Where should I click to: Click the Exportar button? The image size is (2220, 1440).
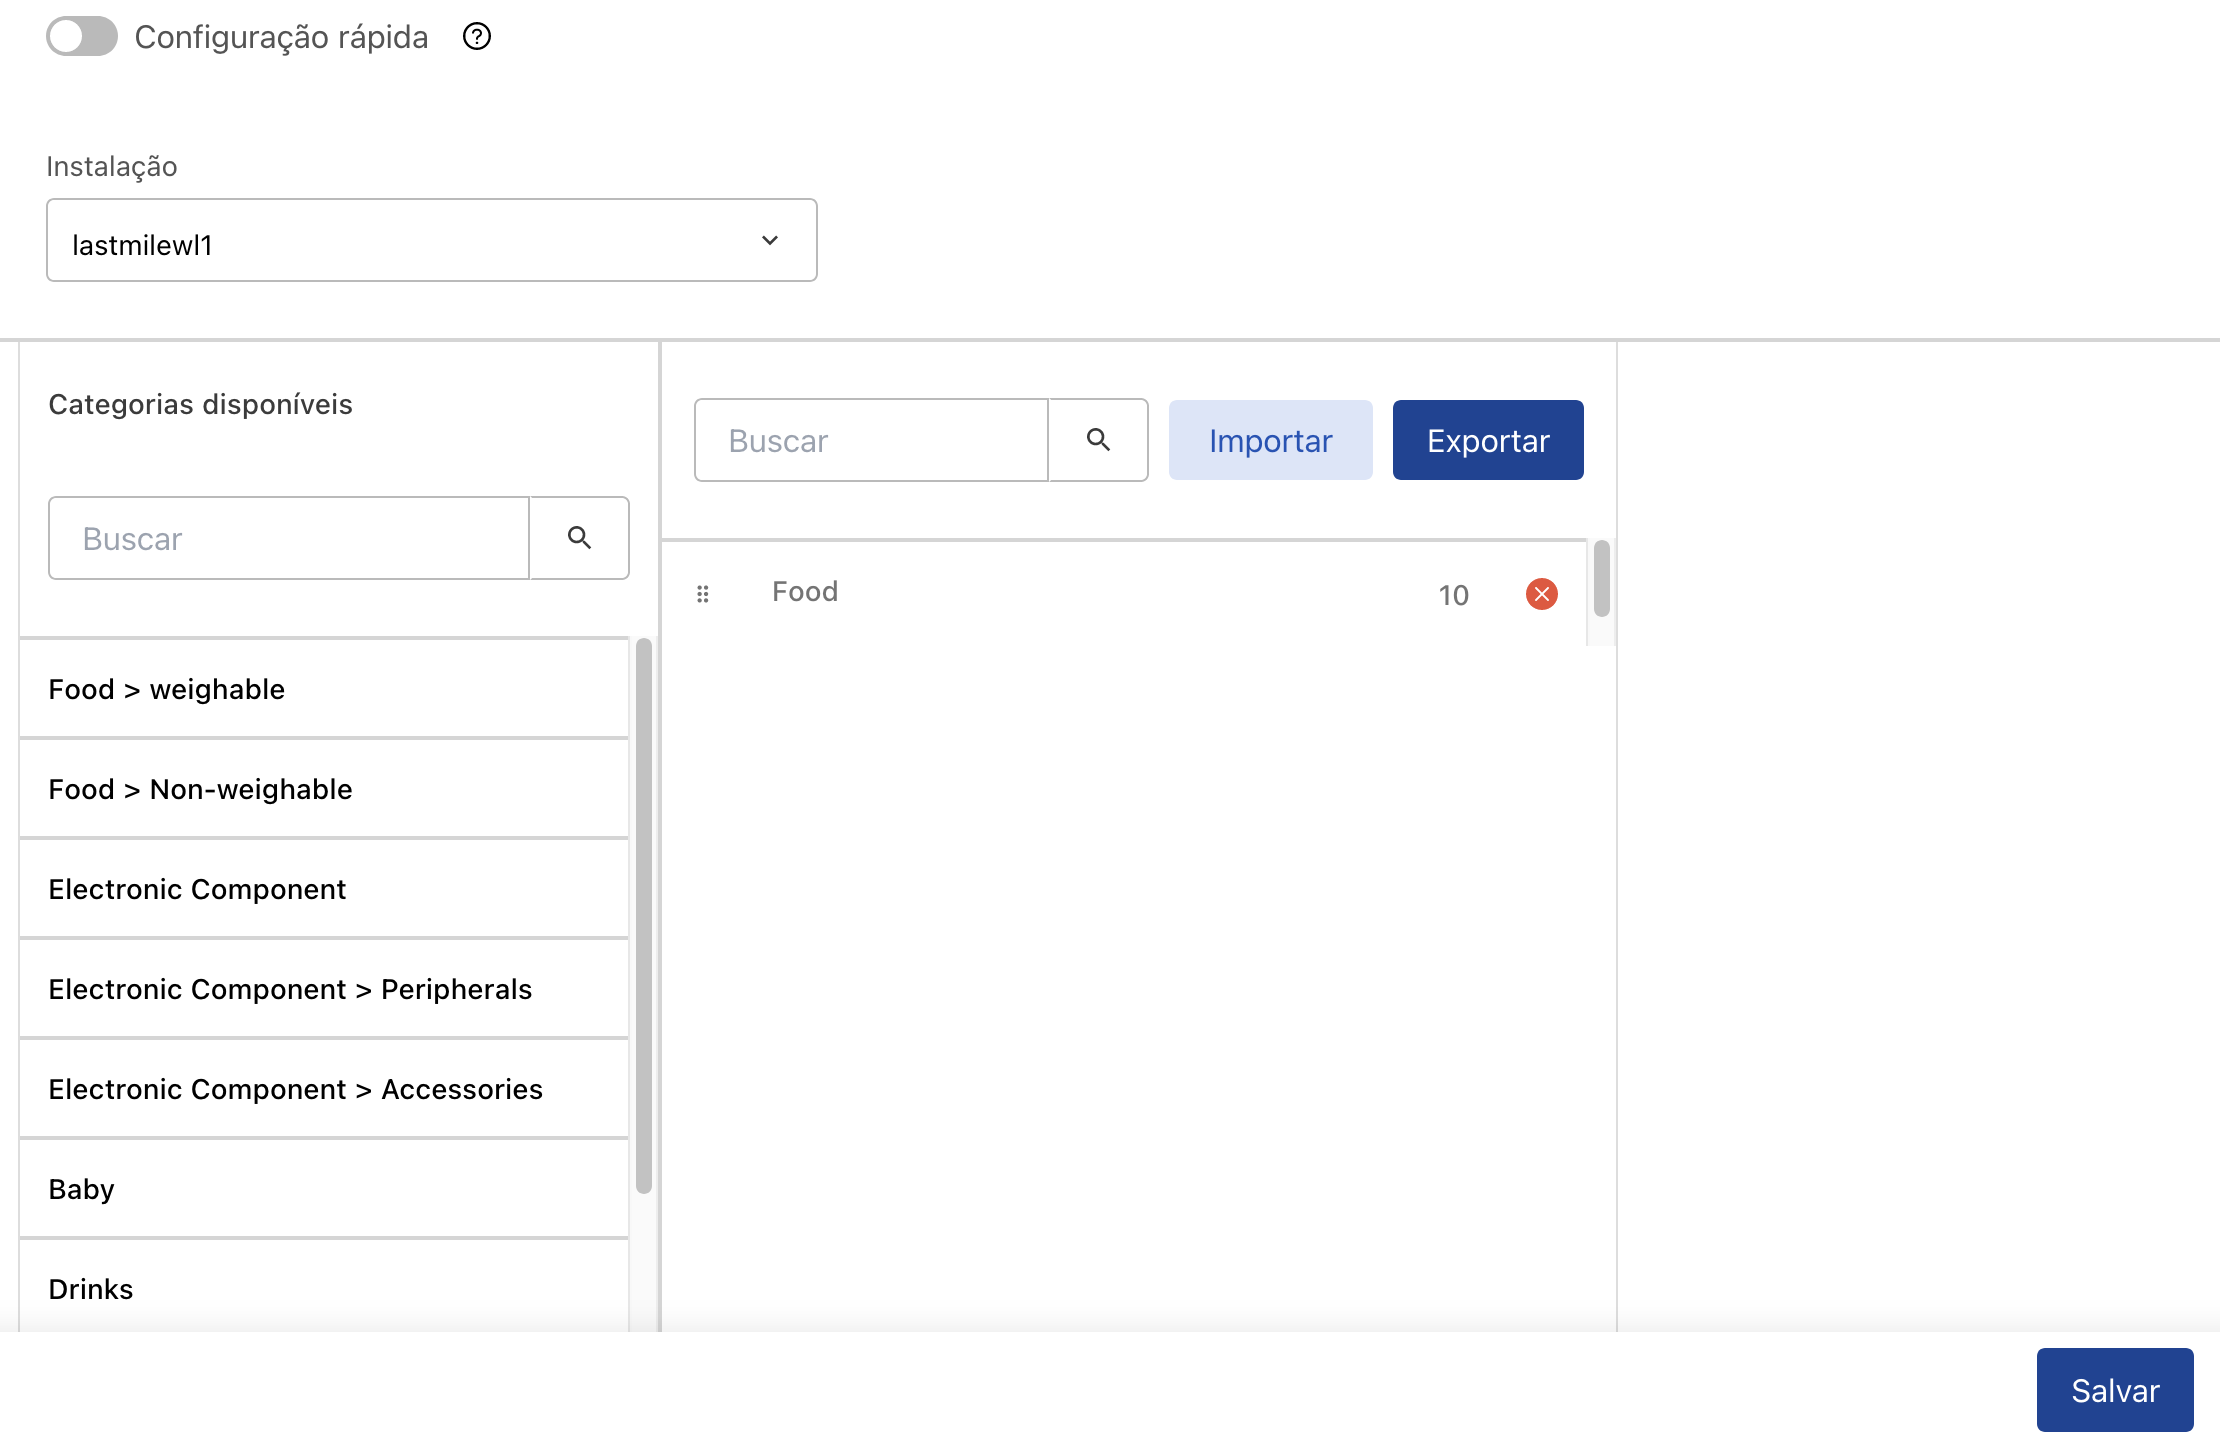[1487, 440]
